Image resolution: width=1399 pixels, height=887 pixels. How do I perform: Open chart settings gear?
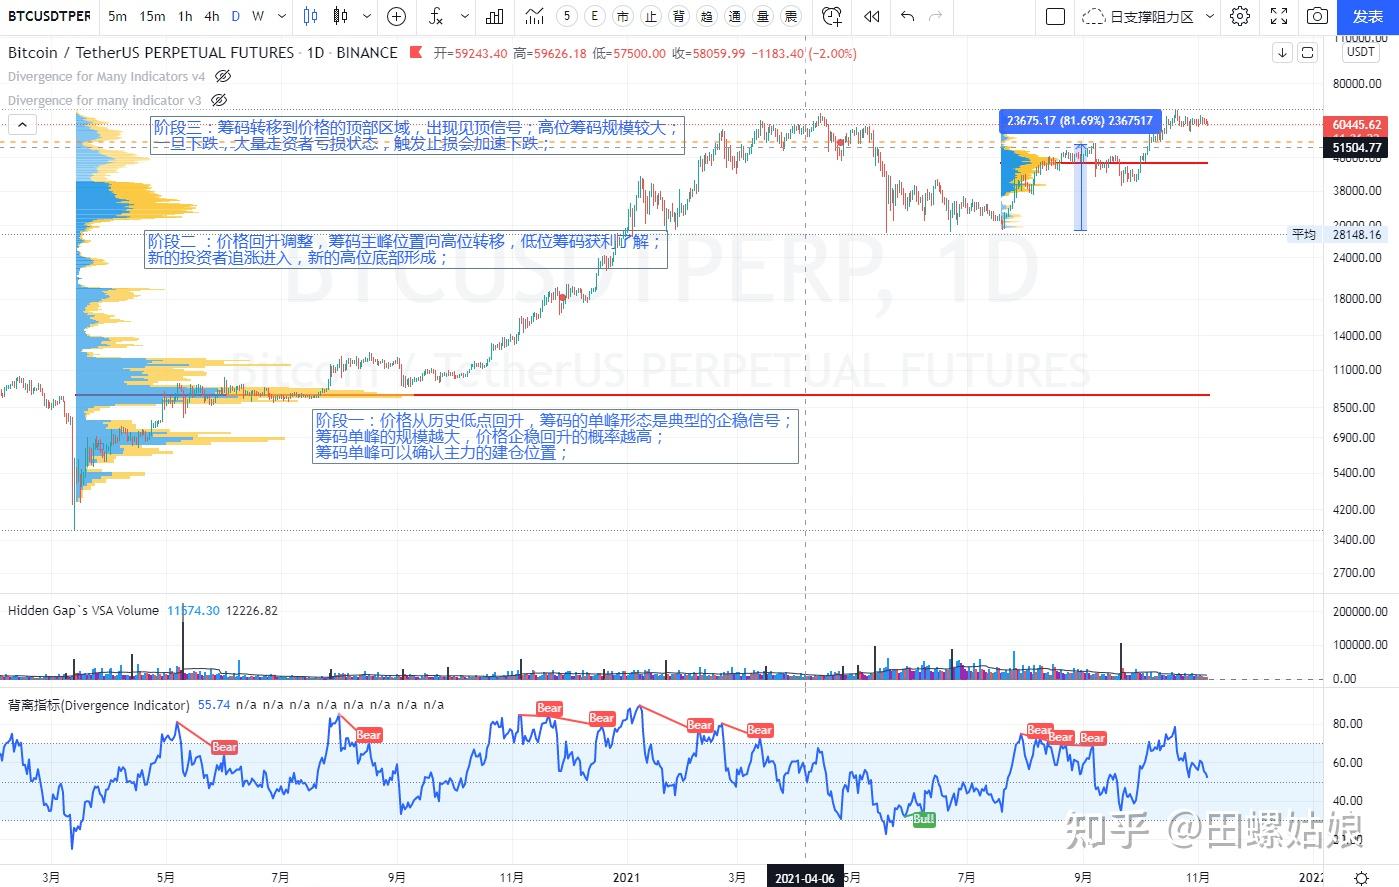(1240, 16)
